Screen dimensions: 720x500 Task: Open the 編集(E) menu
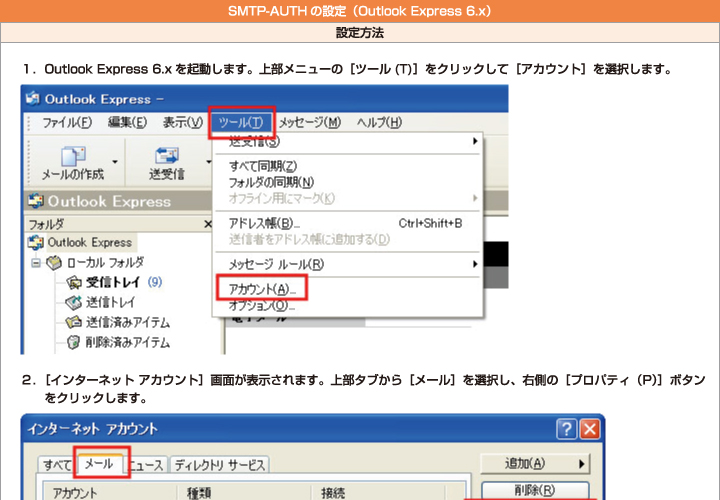[x=127, y=123]
